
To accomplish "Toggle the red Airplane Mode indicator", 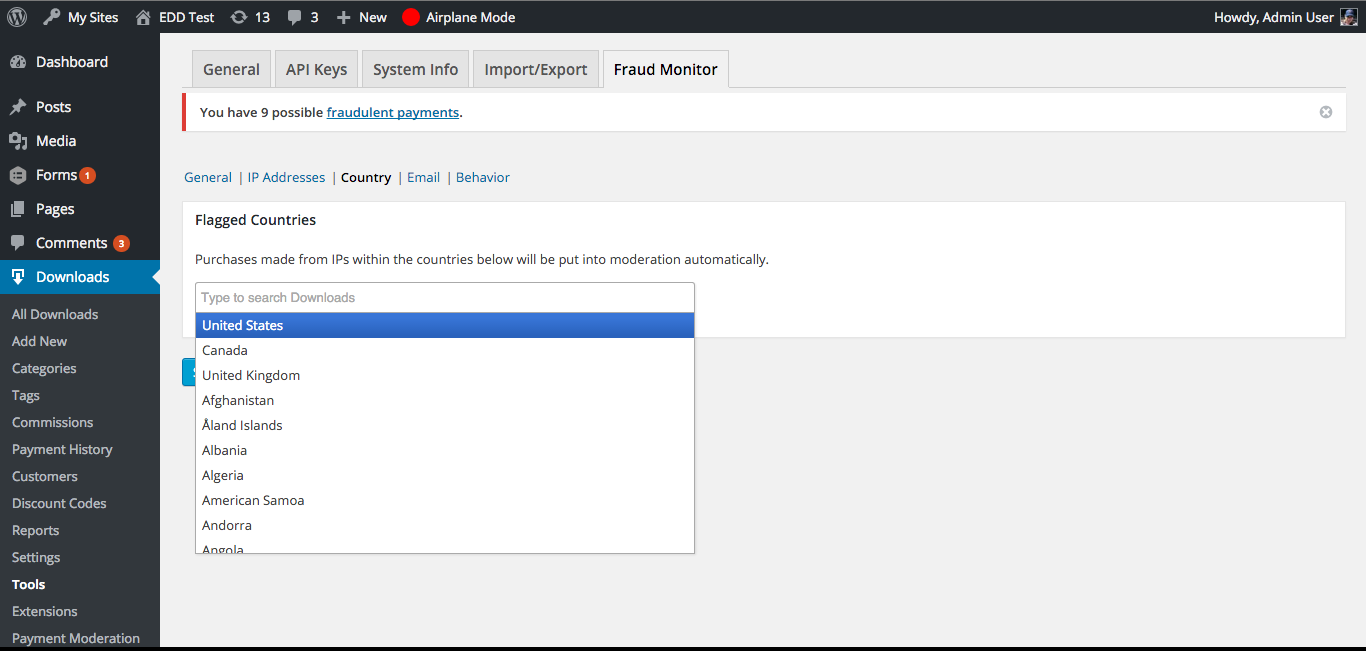I will pyautogui.click(x=410, y=17).
